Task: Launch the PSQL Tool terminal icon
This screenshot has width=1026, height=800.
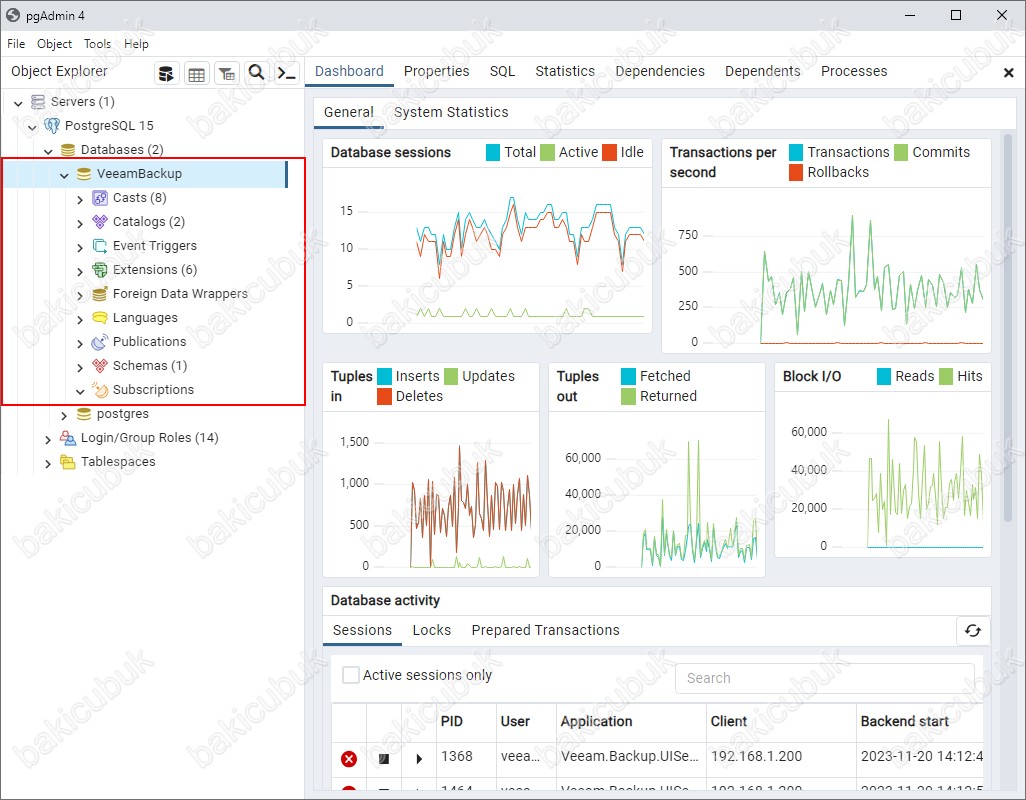Action: [x=287, y=73]
